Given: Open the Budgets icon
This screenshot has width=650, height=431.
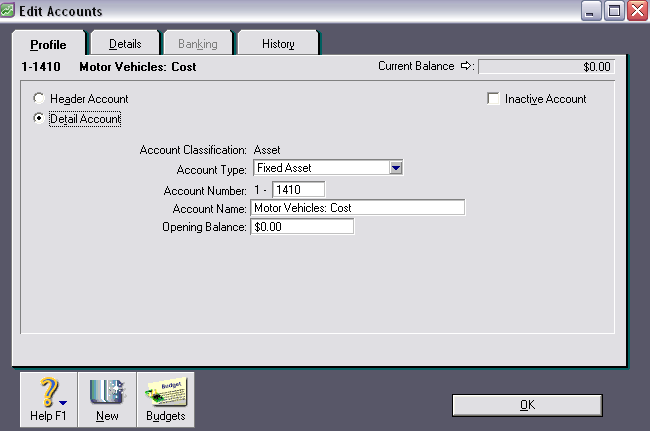Looking at the screenshot, I should pyautogui.click(x=165, y=400).
